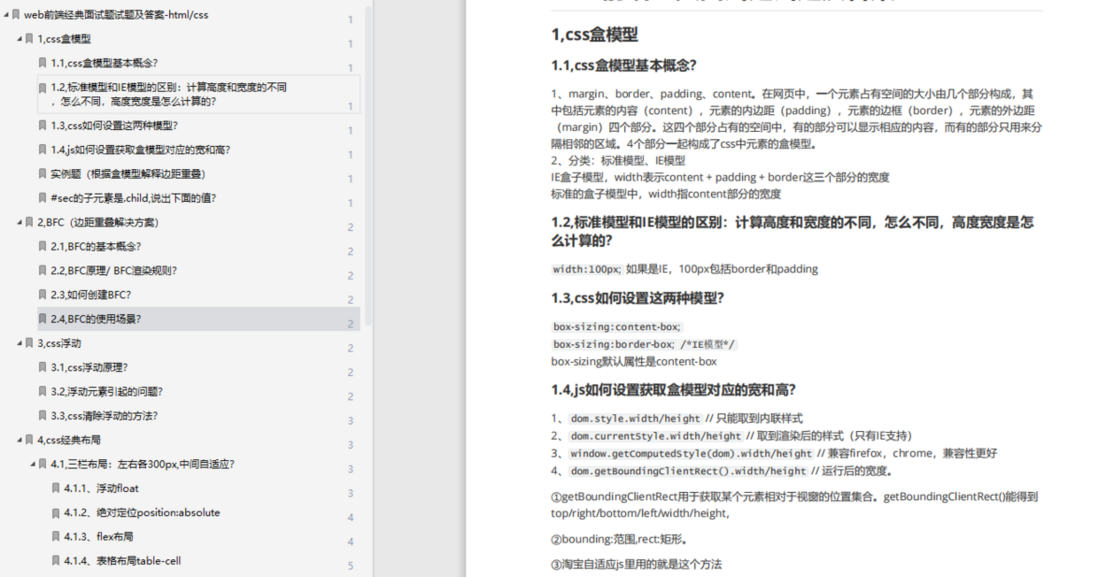Click bookmark icon for 4.1.3 flex布局
Viewport: 1098px width, 577px height.
click(x=57, y=537)
